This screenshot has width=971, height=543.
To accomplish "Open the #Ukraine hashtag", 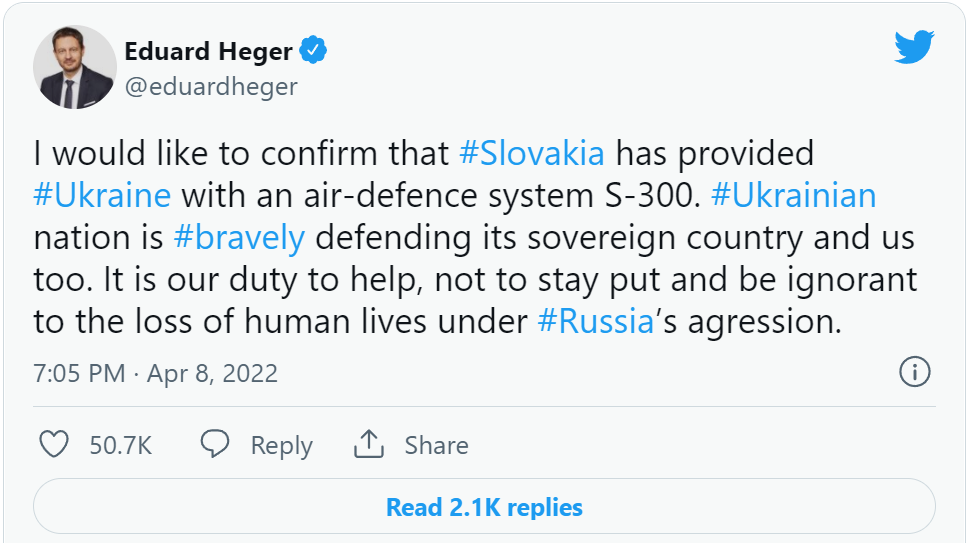I will click(102, 194).
